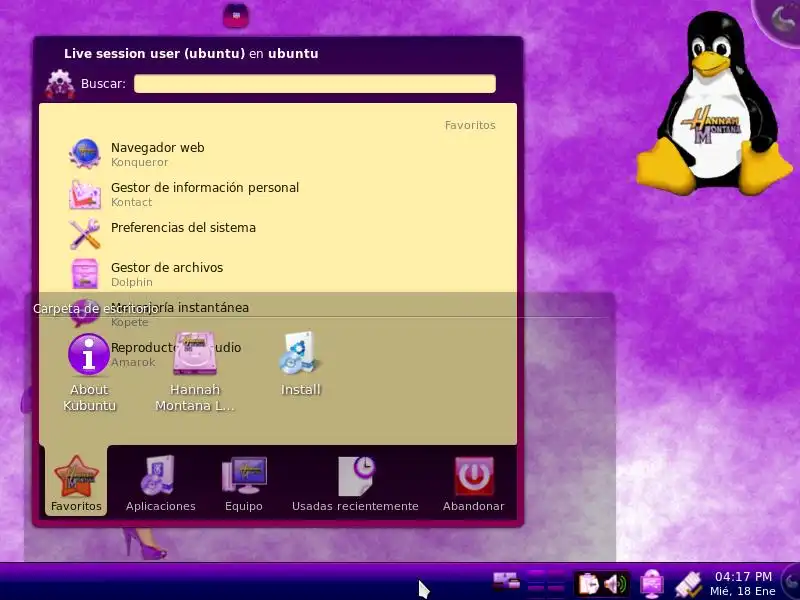
Task: Open the Klipper clipboard tray icon
Action: pos(588,584)
